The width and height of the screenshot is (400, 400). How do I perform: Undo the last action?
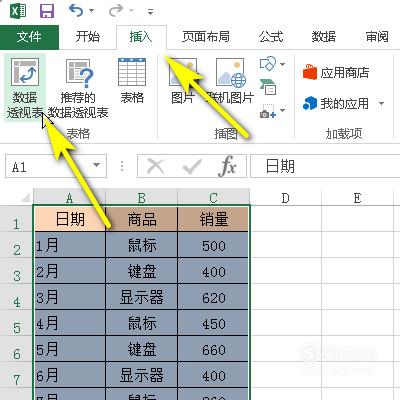point(76,11)
